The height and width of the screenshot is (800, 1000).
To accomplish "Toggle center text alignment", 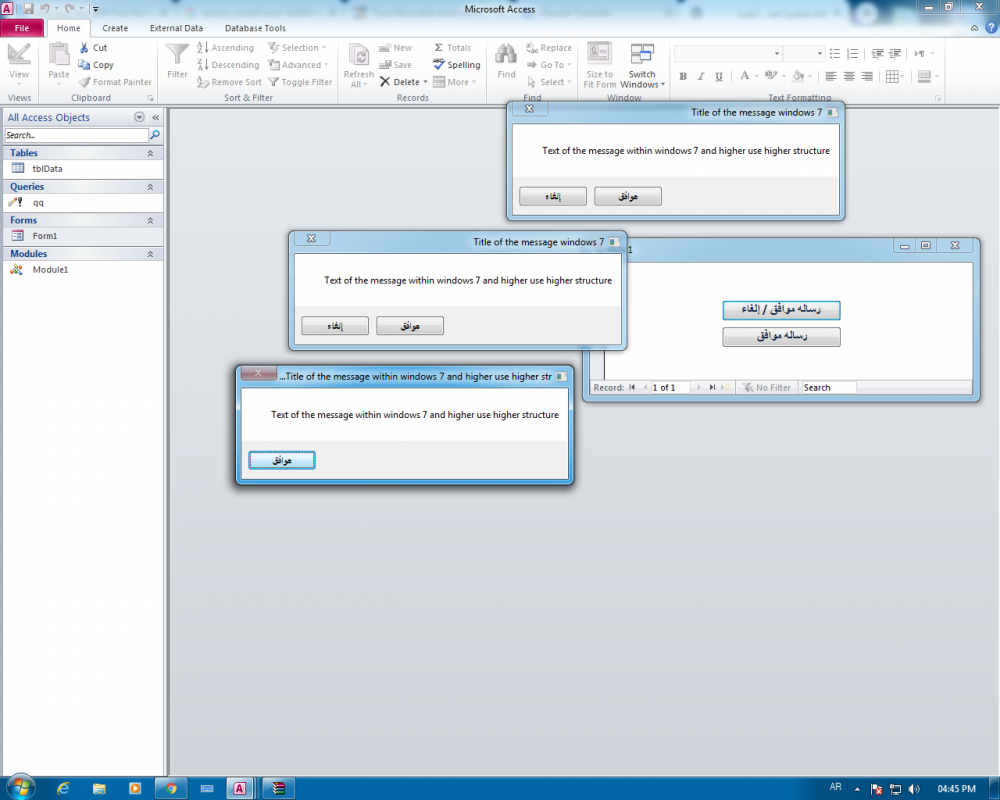I will pyautogui.click(x=849, y=76).
